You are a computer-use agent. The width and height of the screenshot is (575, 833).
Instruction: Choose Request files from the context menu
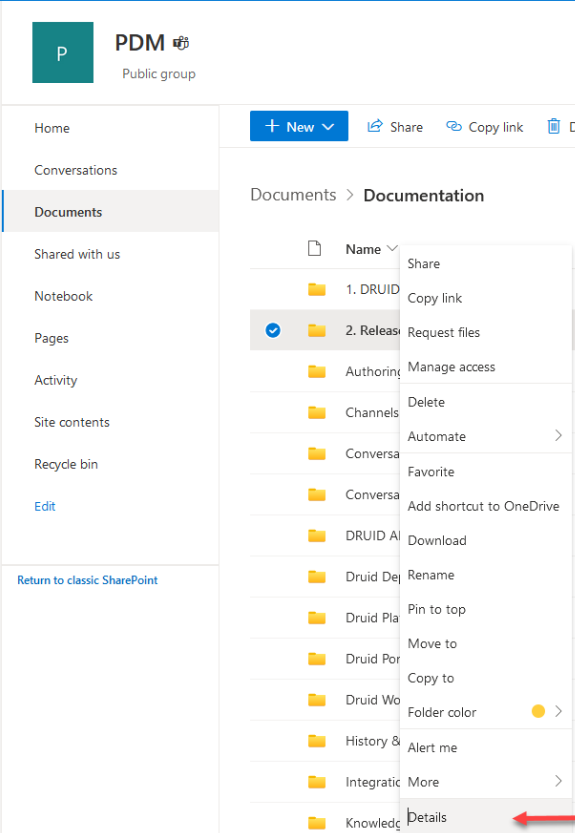point(486,333)
